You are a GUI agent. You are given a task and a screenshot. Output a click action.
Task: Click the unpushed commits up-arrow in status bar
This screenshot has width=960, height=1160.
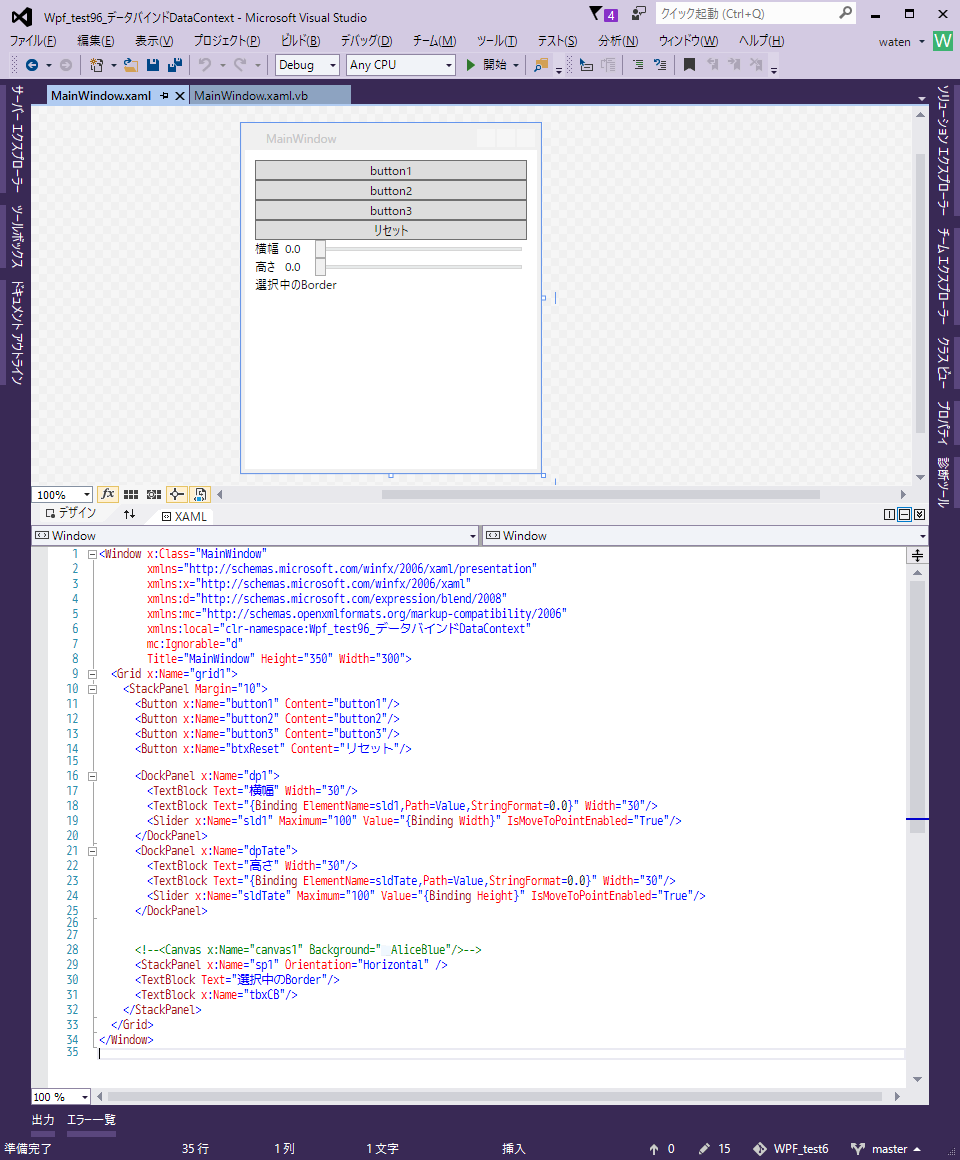pos(654,1149)
